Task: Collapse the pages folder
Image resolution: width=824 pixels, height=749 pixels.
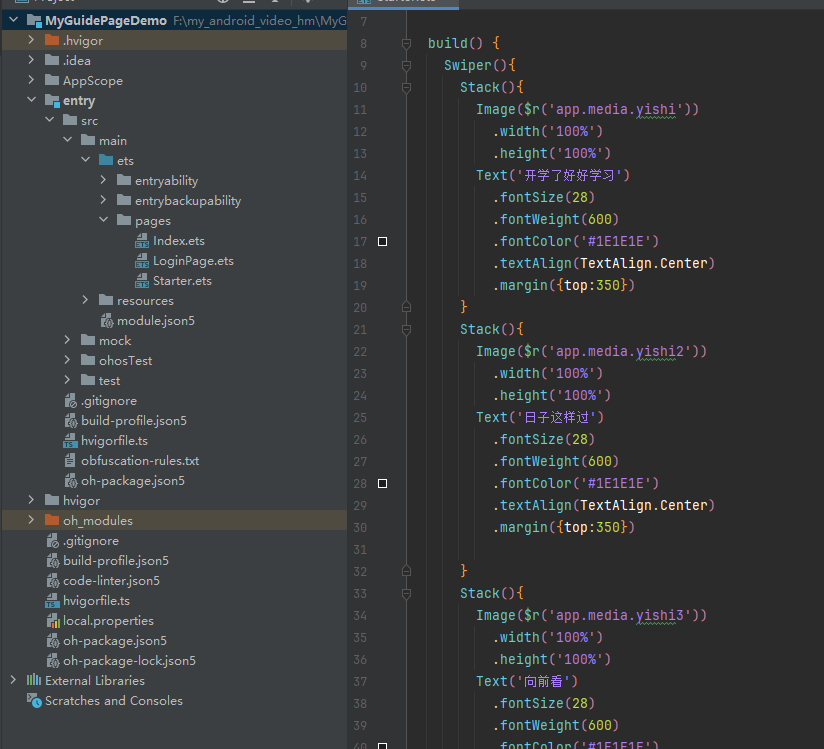Action: [104, 220]
